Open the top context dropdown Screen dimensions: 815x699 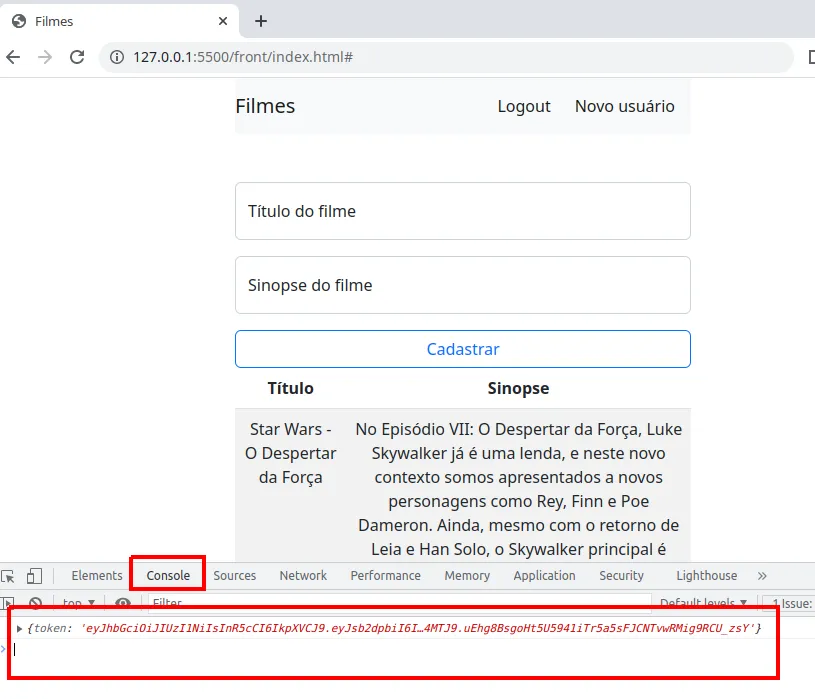pos(78,603)
